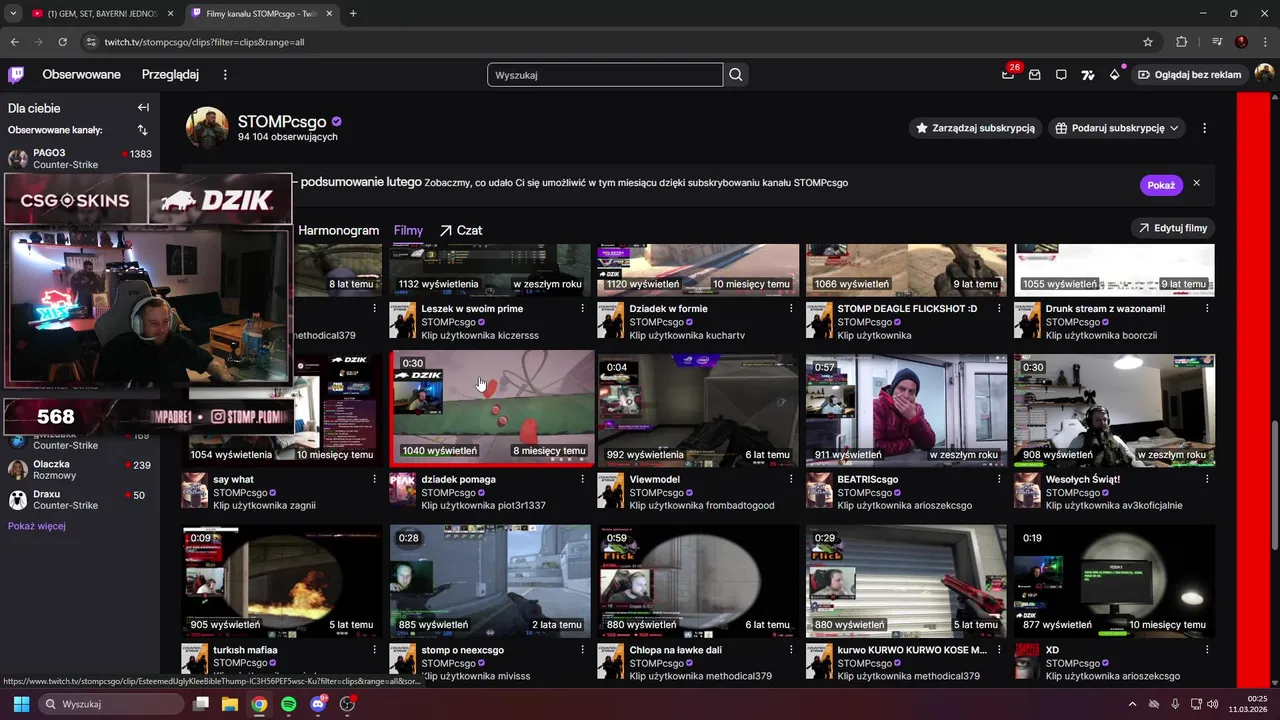Open volume control in system tray
Viewport: 1280px width, 720px height.
(x=1213, y=704)
